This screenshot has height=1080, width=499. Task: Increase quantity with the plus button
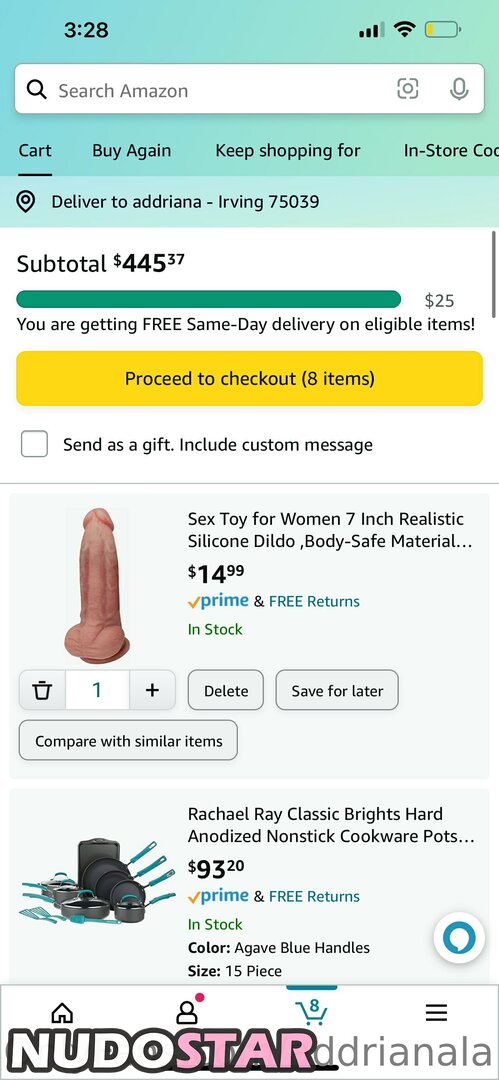click(x=152, y=690)
